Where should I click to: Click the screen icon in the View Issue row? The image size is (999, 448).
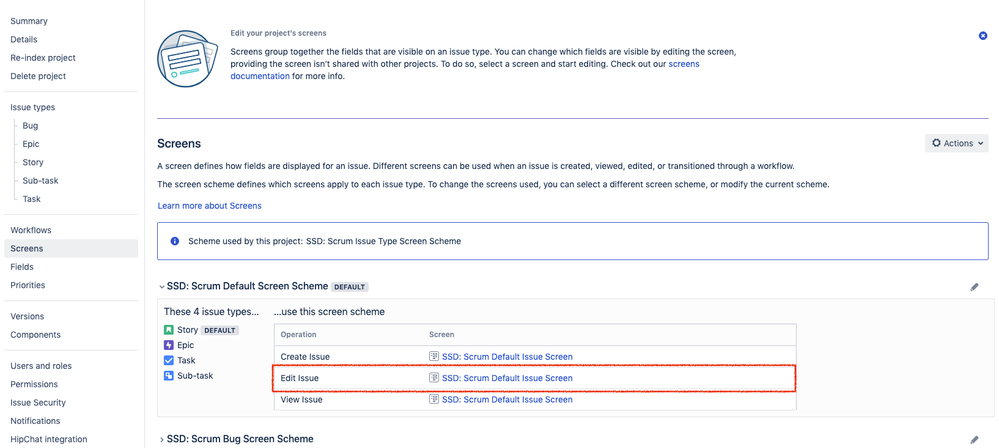tap(435, 400)
